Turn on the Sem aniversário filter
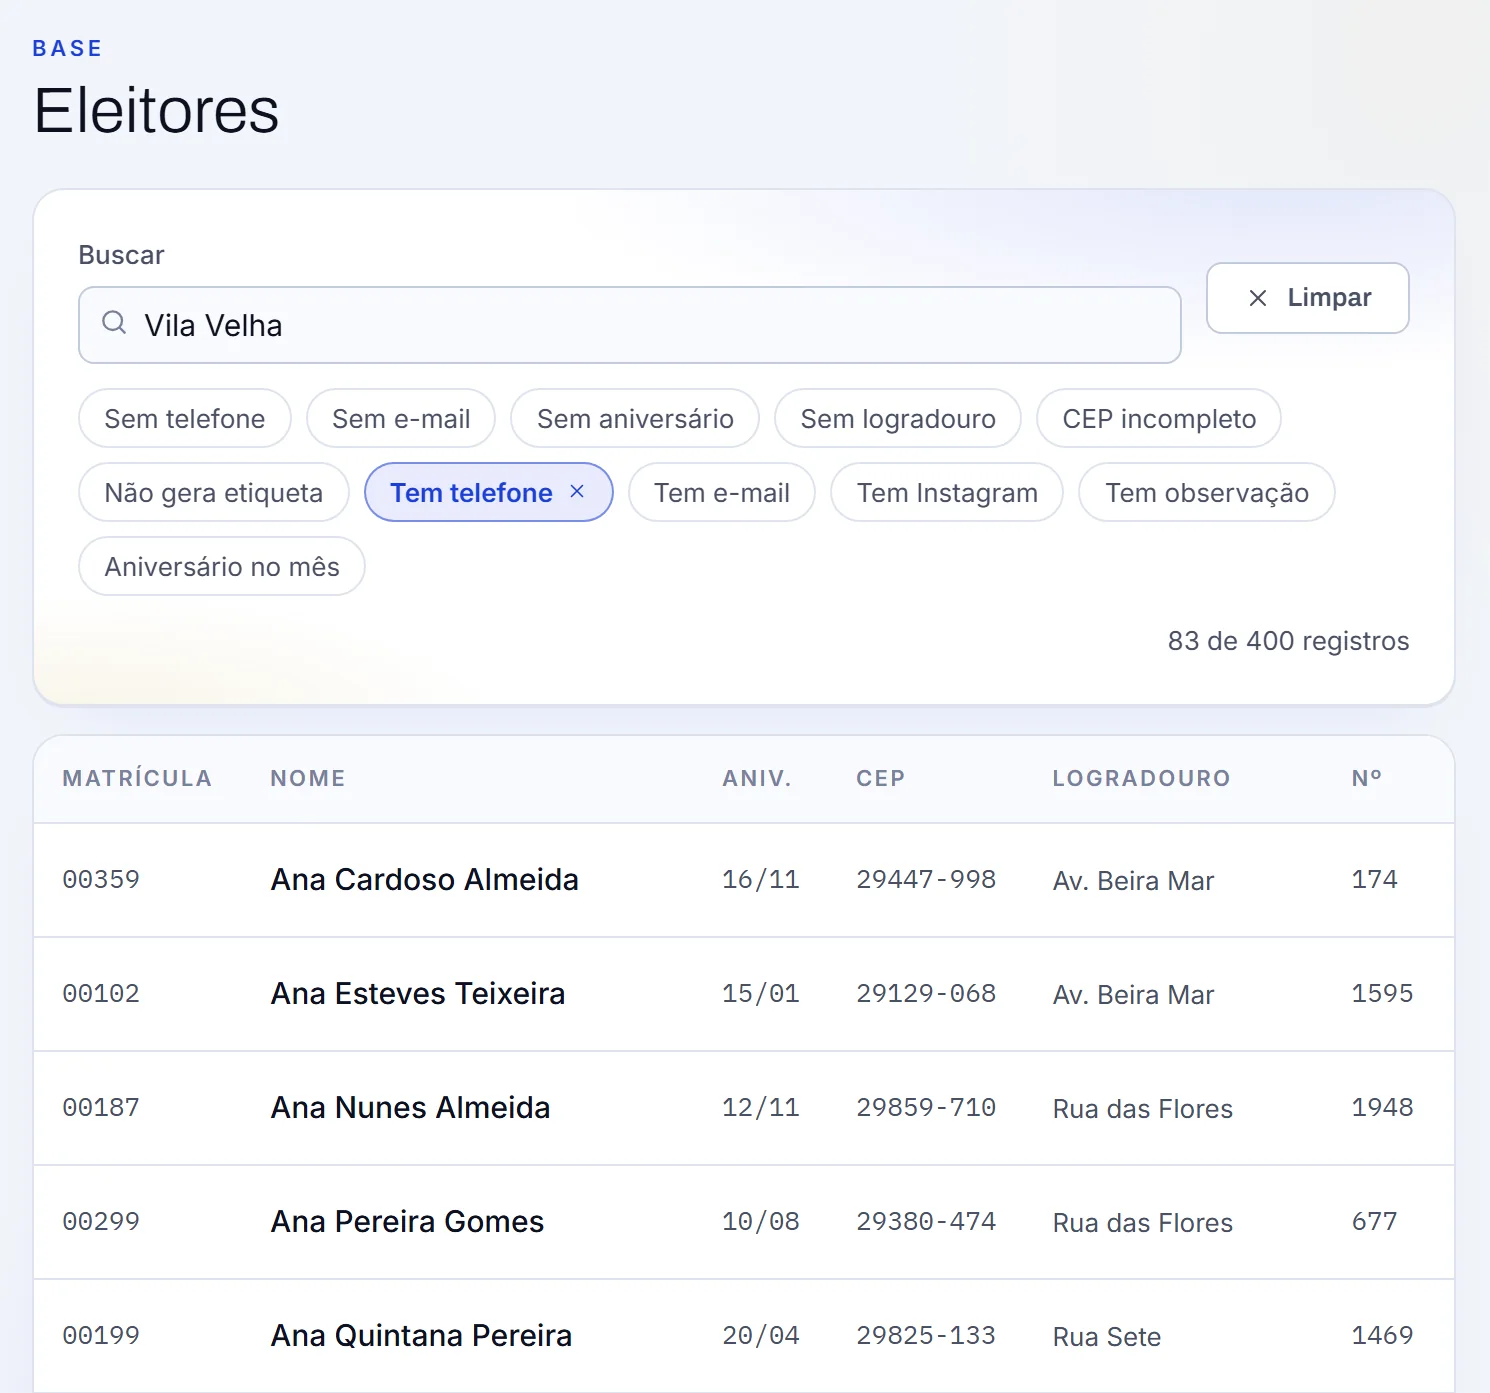 635,418
